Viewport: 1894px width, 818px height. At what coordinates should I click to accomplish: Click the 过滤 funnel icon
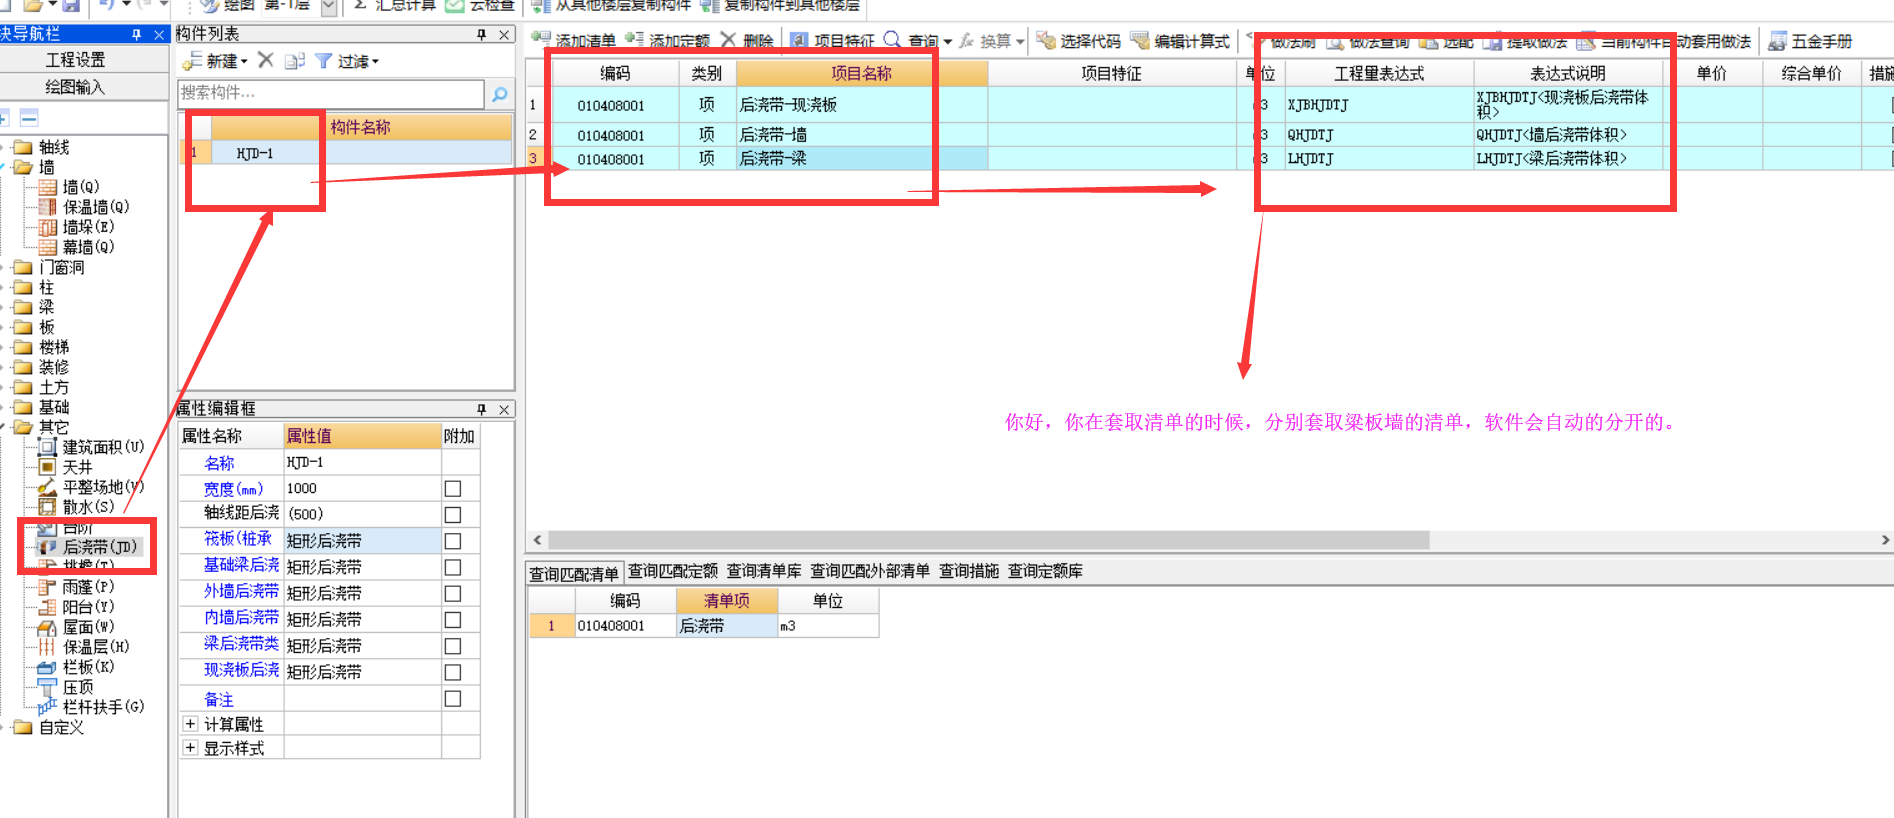tap(324, 61)
